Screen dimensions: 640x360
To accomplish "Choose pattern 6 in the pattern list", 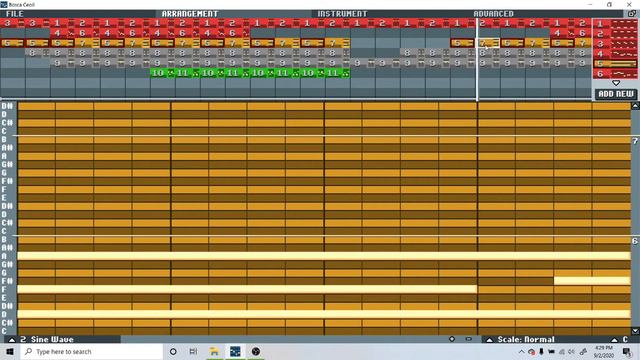I will [x=615, y=74].
